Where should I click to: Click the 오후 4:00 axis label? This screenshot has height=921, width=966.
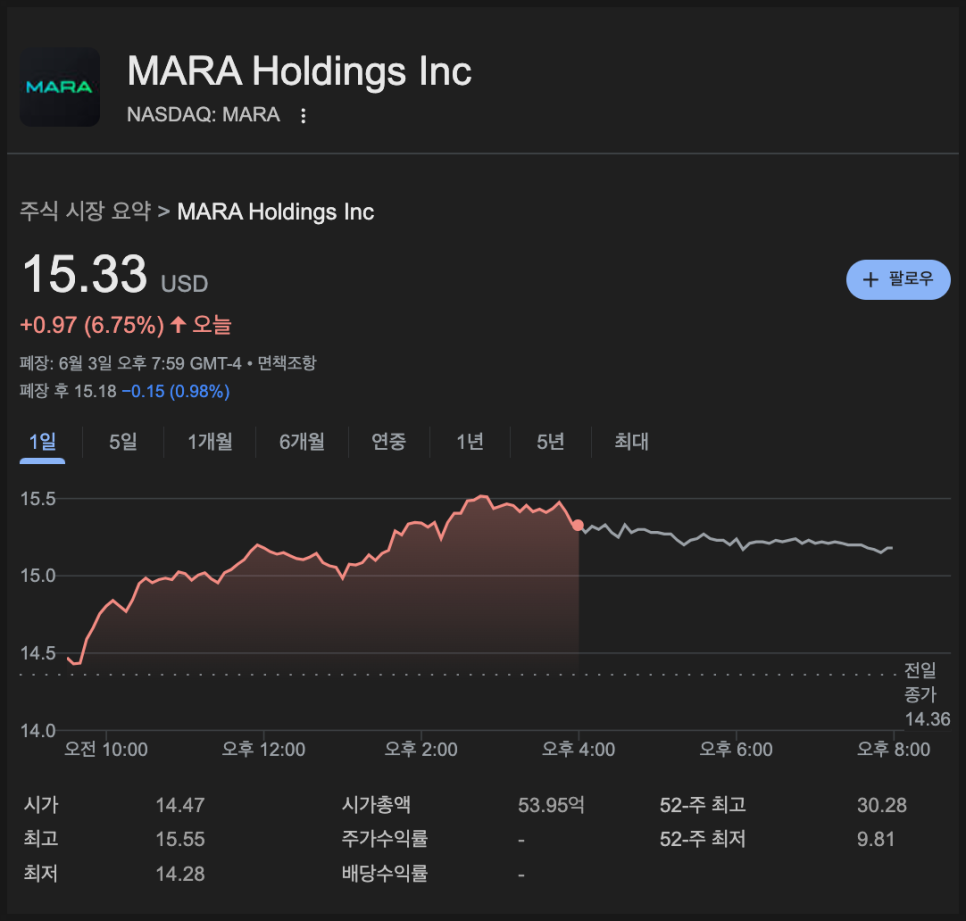[x=578, y=749]
